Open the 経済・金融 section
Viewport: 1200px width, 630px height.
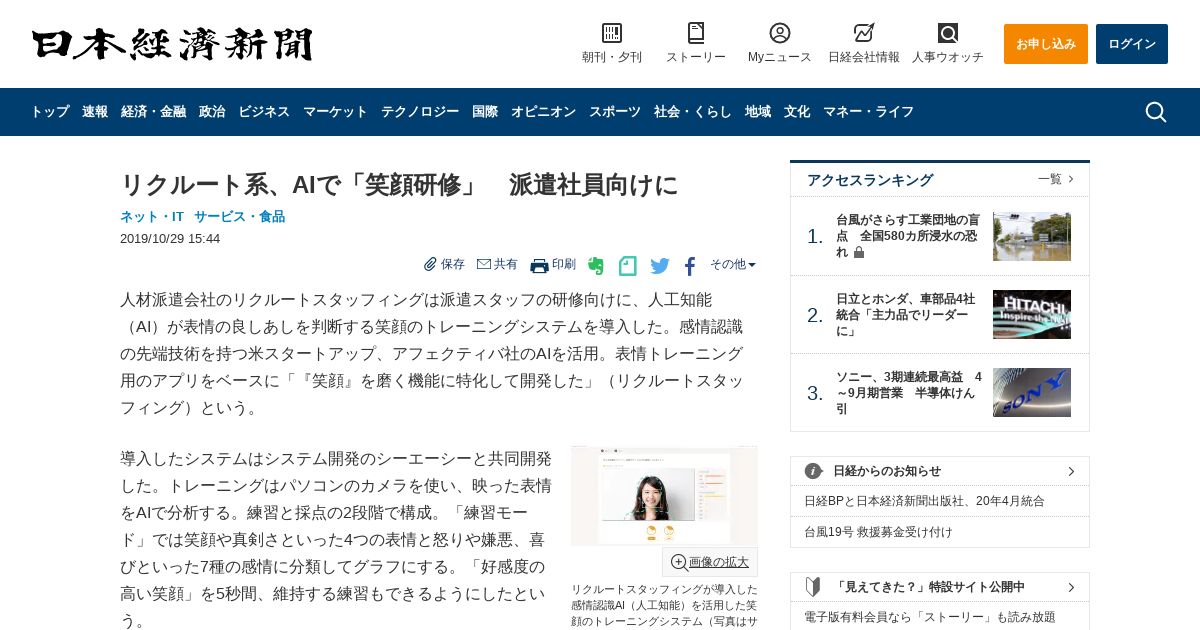pyautogui.click(x=153, y=112)
